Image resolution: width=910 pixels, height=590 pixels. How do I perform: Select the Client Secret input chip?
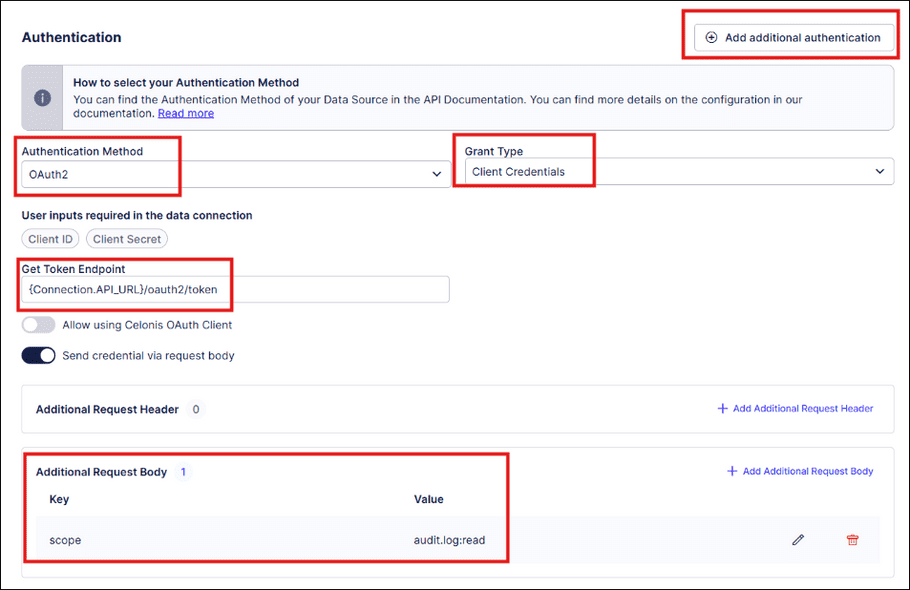tap(126, 238)
